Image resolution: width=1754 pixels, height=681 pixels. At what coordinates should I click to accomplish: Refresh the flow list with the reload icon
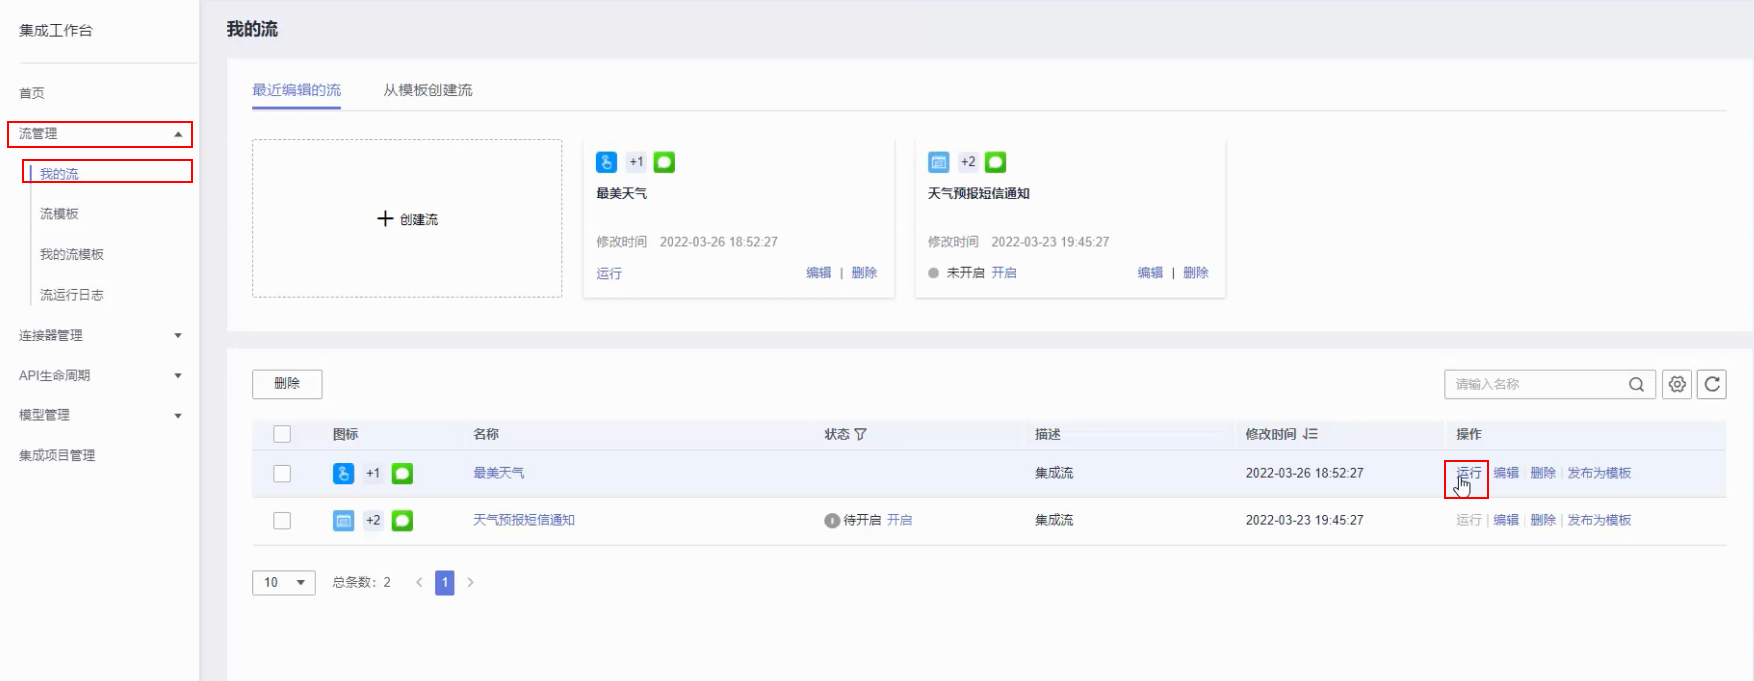pyautogui.click(x=1712, y=384)
